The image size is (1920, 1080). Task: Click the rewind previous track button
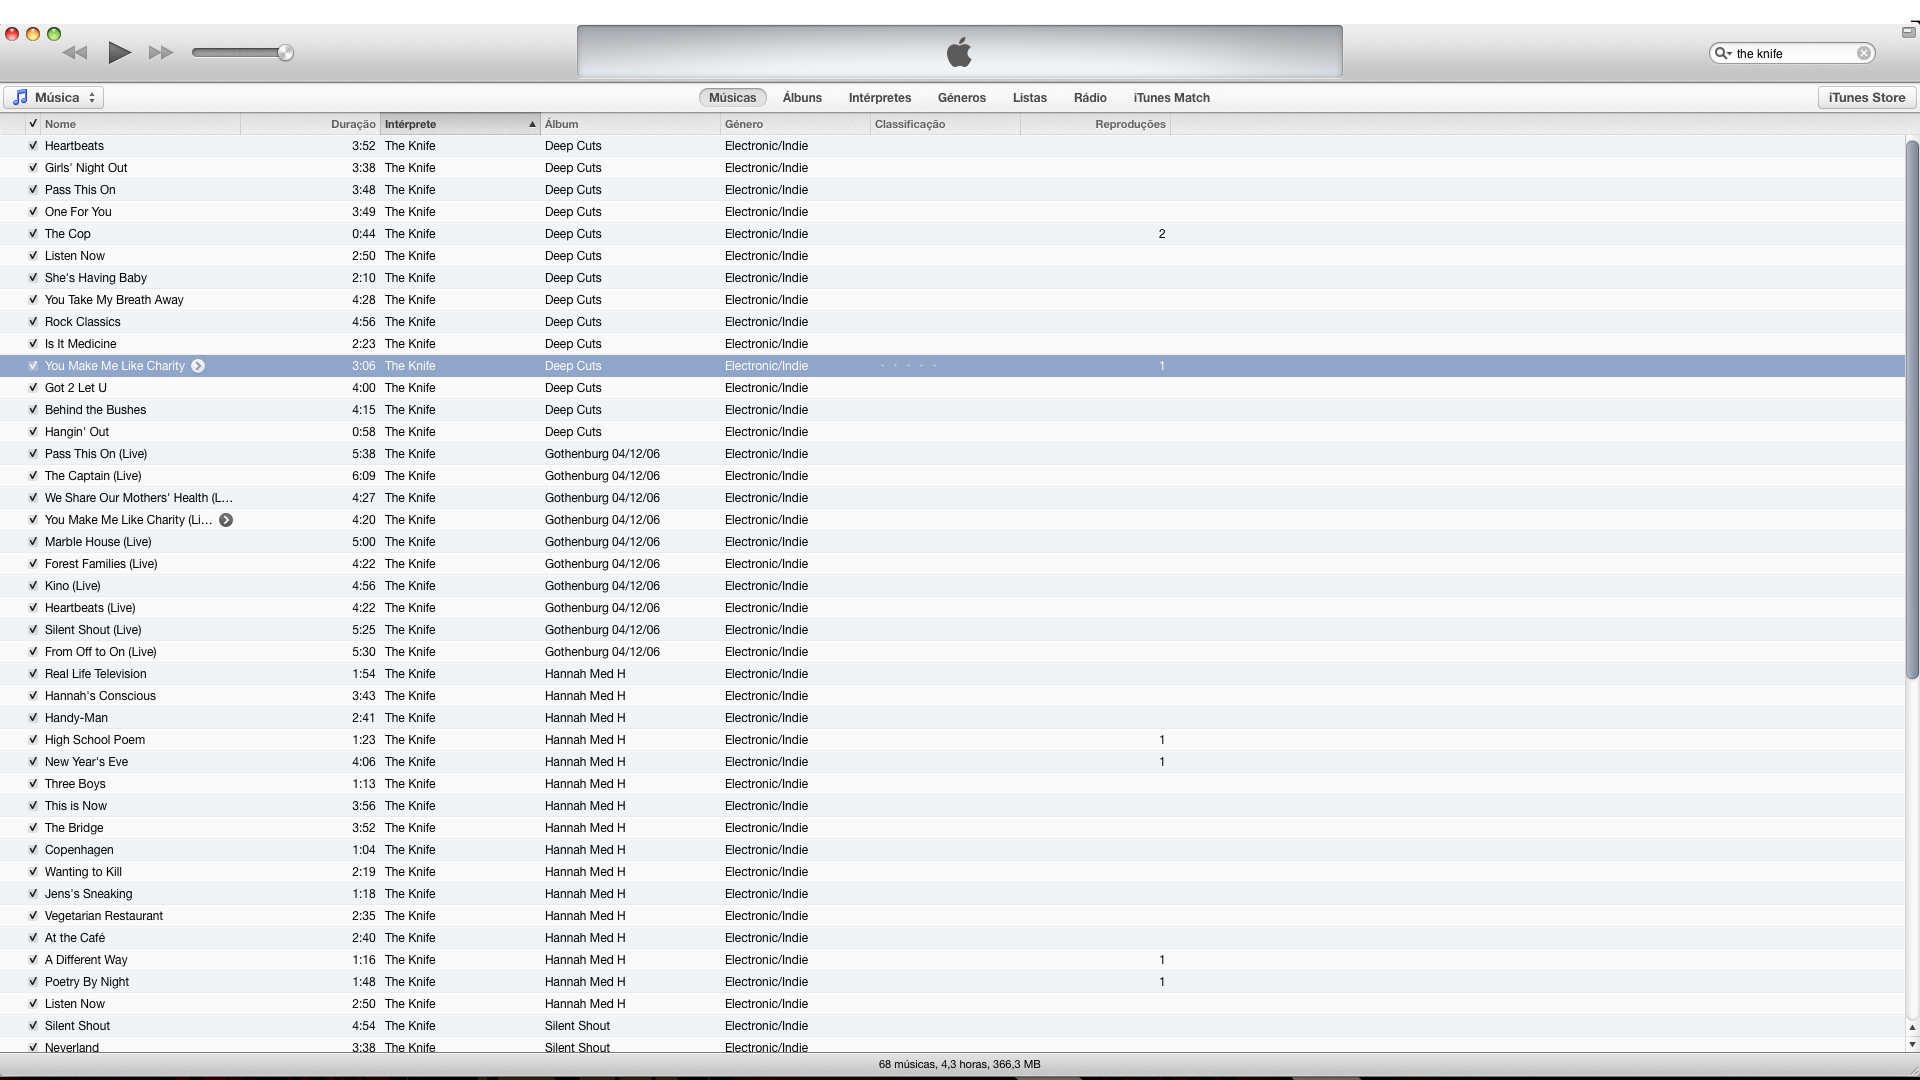[x=75, y=53]
